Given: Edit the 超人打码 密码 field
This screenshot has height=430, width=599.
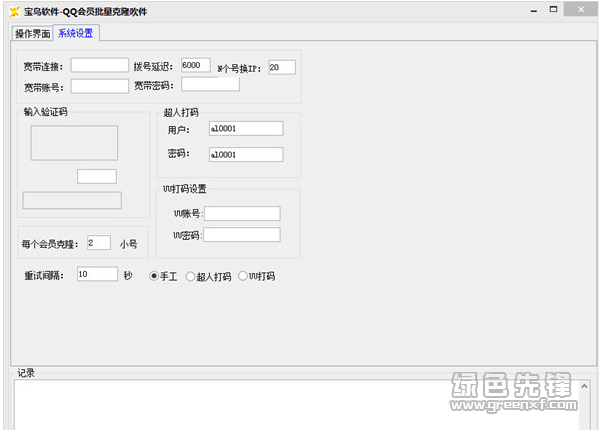Looking at the screenshot, I should (x=246, y=155).
